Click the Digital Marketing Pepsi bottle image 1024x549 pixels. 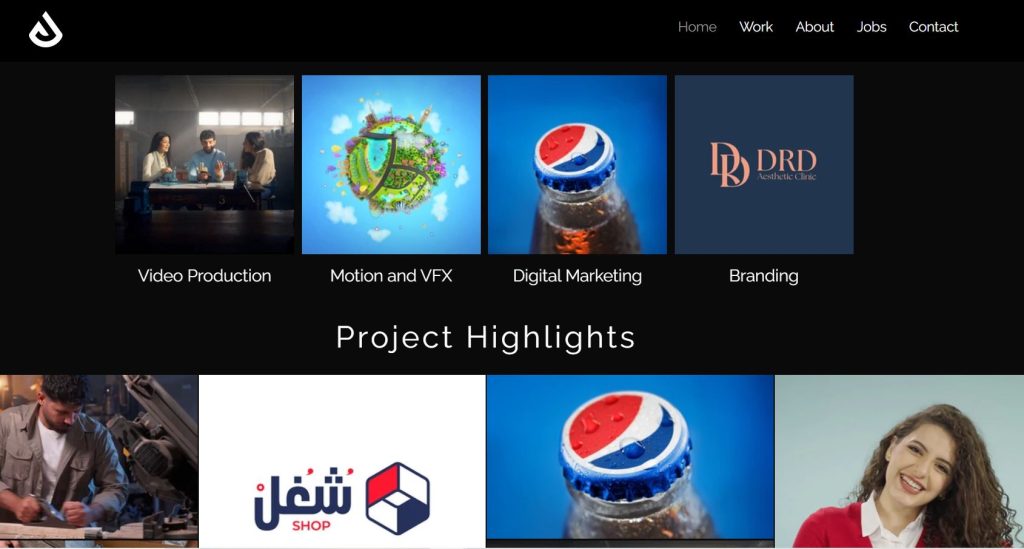click(x=577, y=165)
